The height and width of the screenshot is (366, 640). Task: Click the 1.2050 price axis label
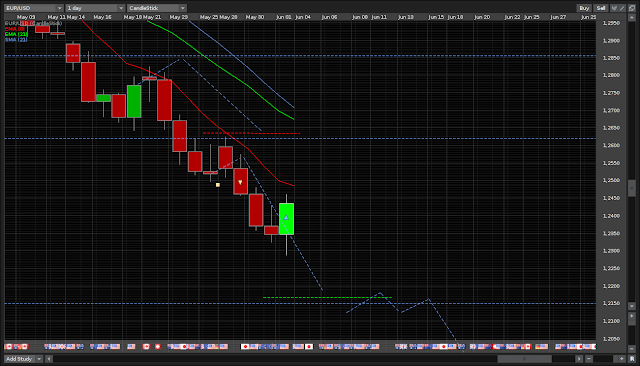[x=611, y=339]
